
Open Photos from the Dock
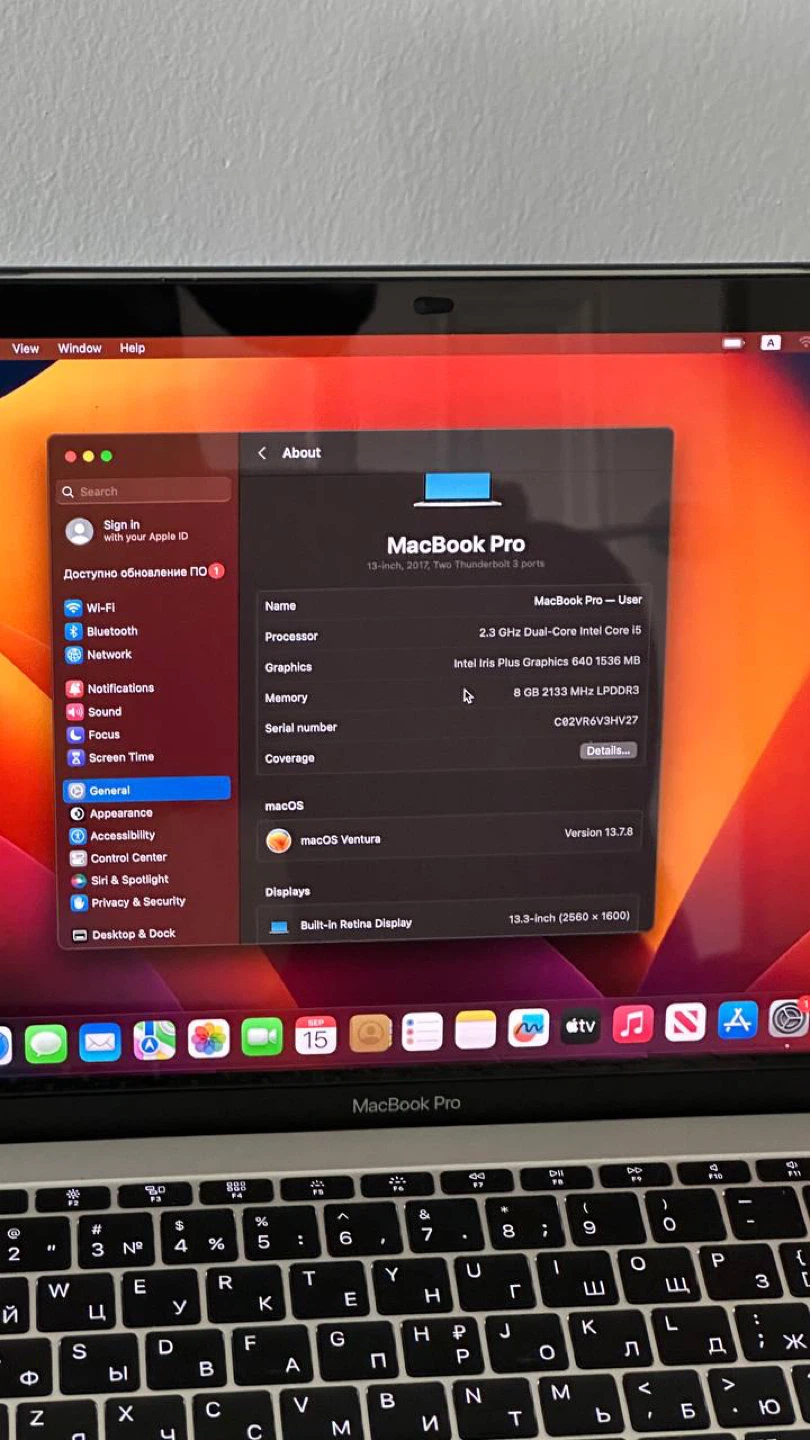point(208,1039)
